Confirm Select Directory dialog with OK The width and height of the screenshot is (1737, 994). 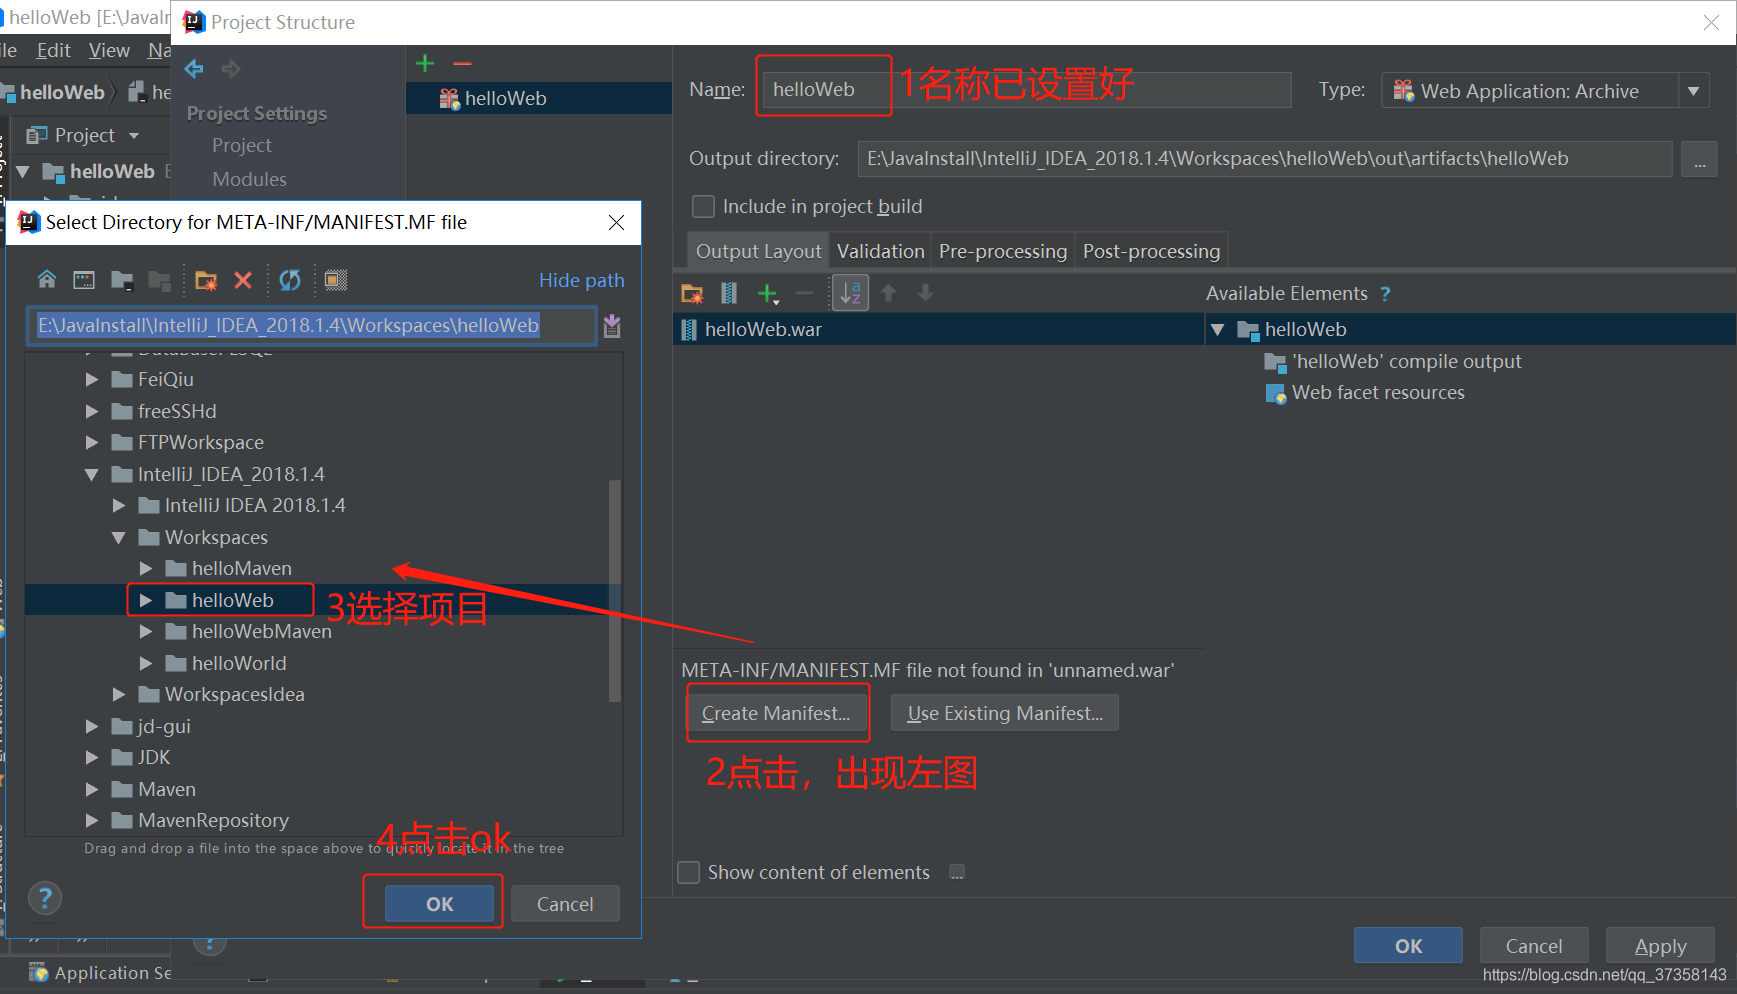(440, 904)
